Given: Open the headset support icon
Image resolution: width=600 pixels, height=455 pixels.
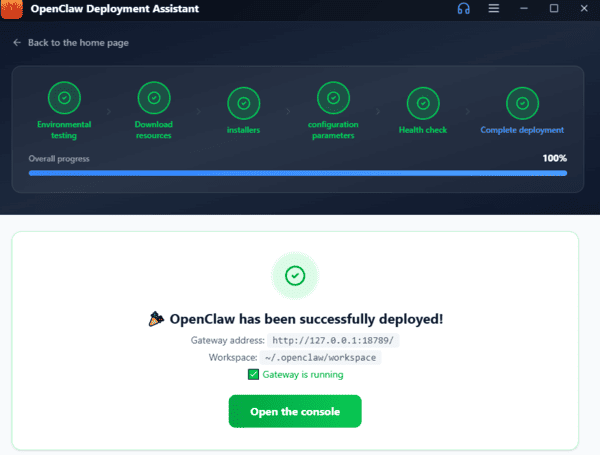Looking at the screenshot, I should pos(463,9).
